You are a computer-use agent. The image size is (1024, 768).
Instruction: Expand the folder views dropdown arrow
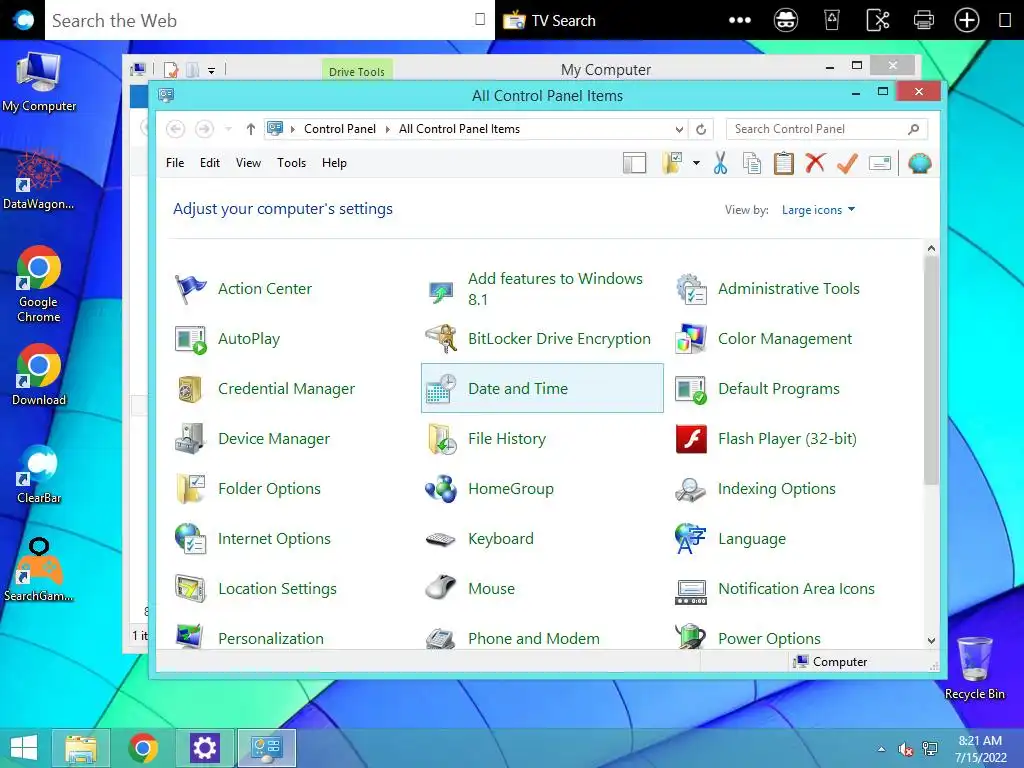697,163
